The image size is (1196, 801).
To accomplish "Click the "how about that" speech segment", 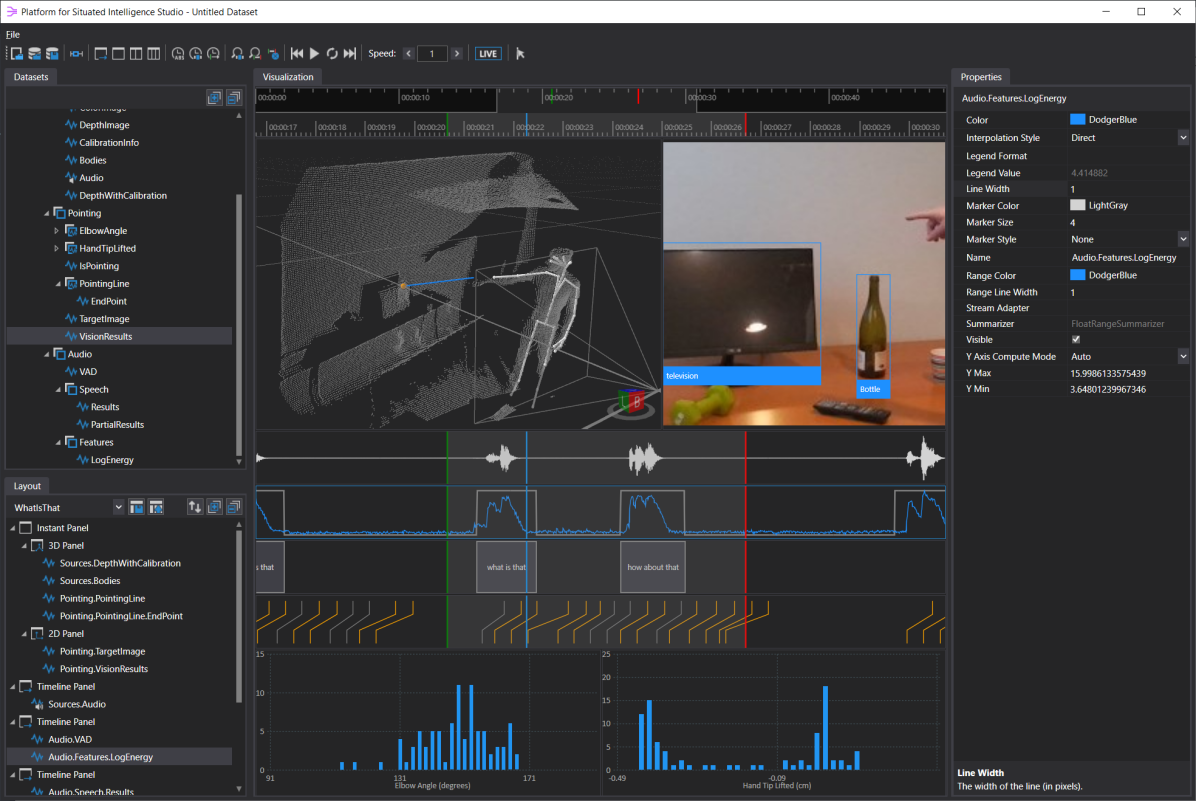I will click(x=653, y=567).
